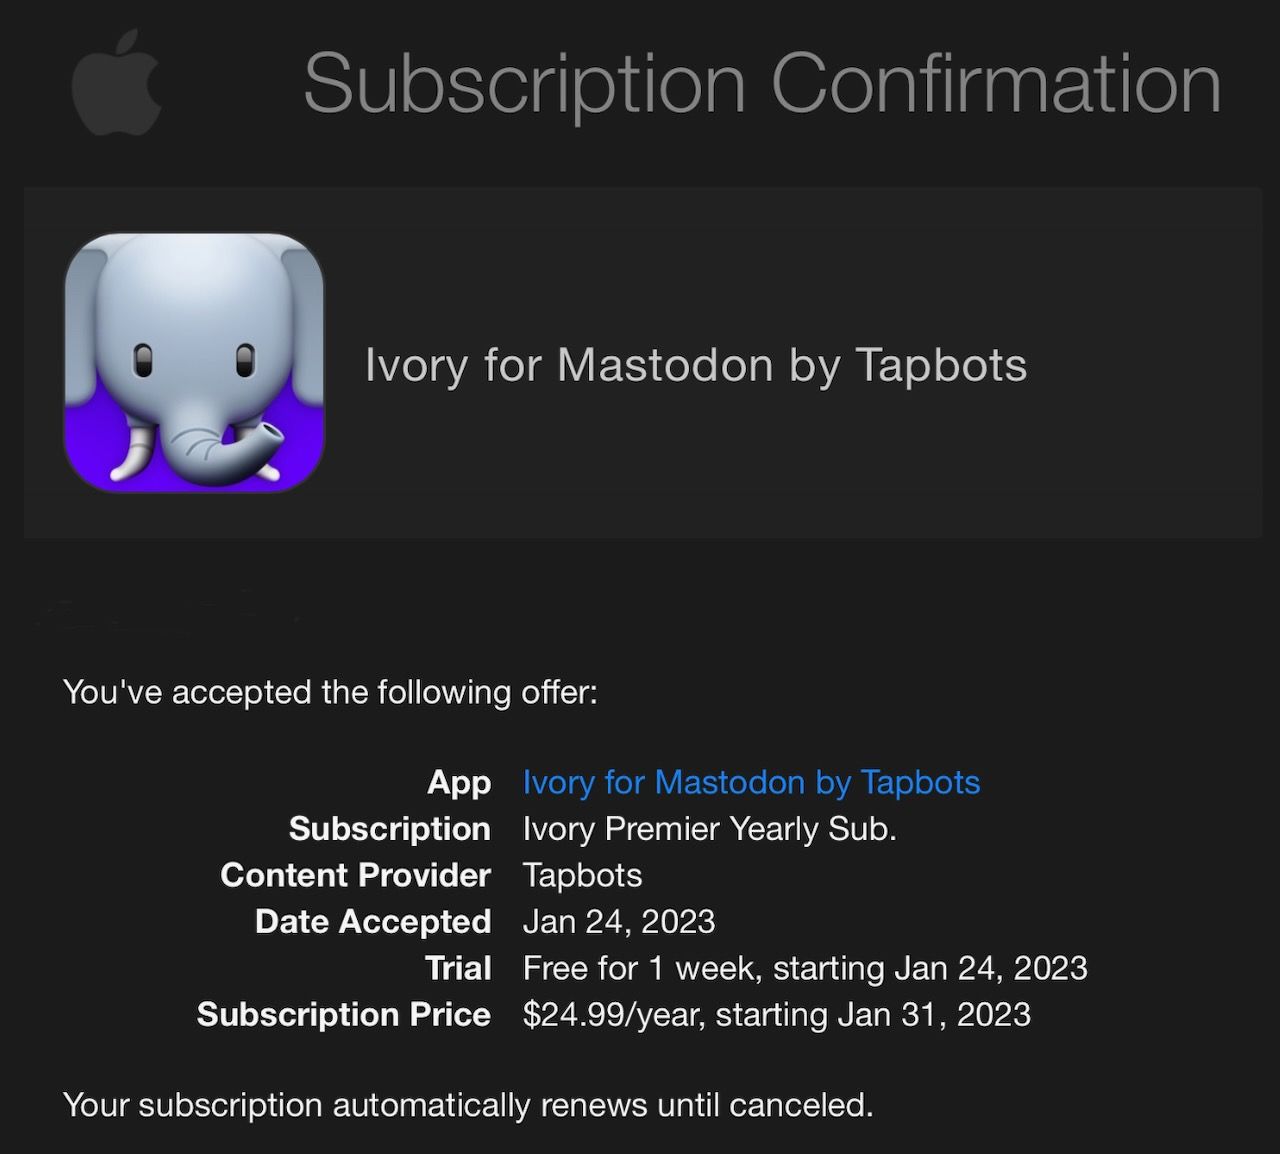This screenshot has height=1154, width=1280.
Task: Click the blue Ivory for Mastodon link
Action: point(751,782)
